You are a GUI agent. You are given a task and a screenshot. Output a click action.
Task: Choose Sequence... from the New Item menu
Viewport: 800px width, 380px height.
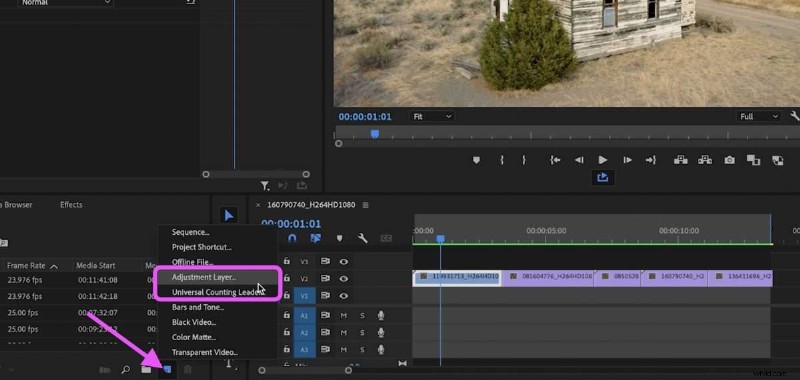coord(191,232)
